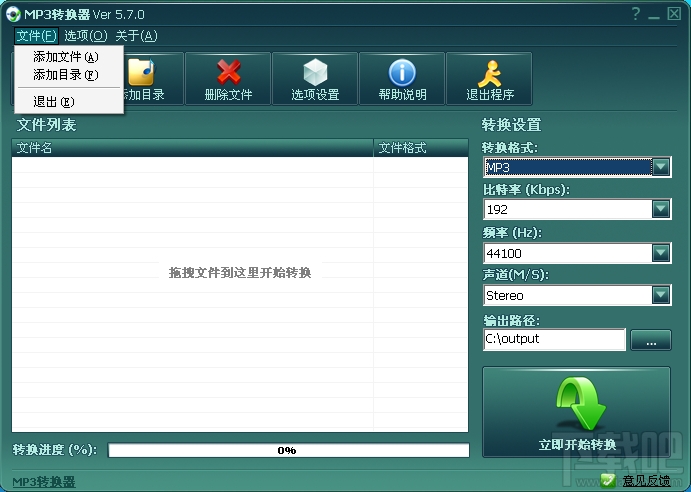
Task: Click the 删除文件 red X icon
Action: coord(228,72)
